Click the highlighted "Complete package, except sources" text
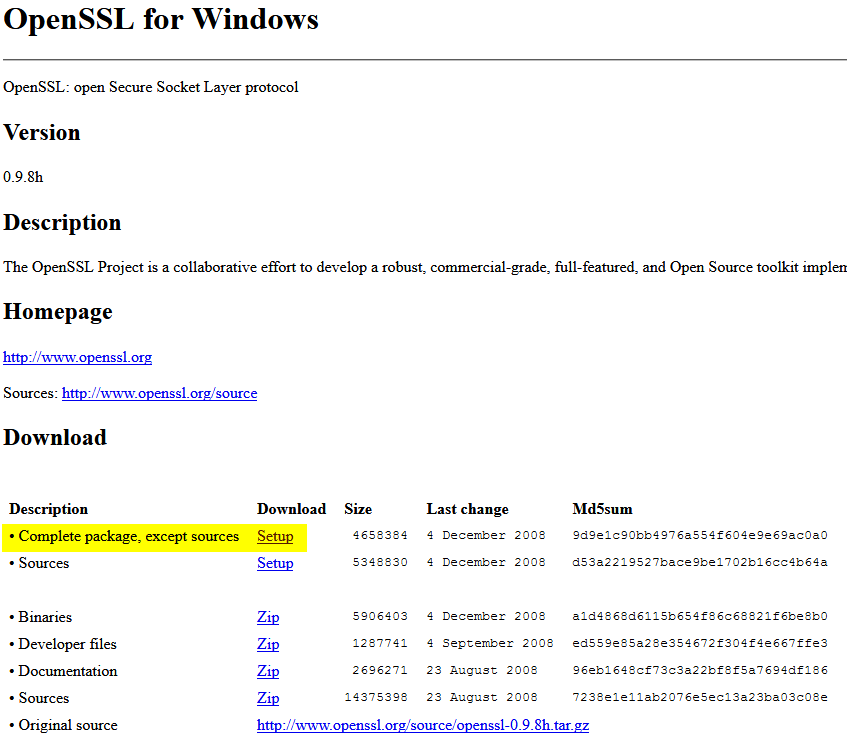 tap(128, 536)
